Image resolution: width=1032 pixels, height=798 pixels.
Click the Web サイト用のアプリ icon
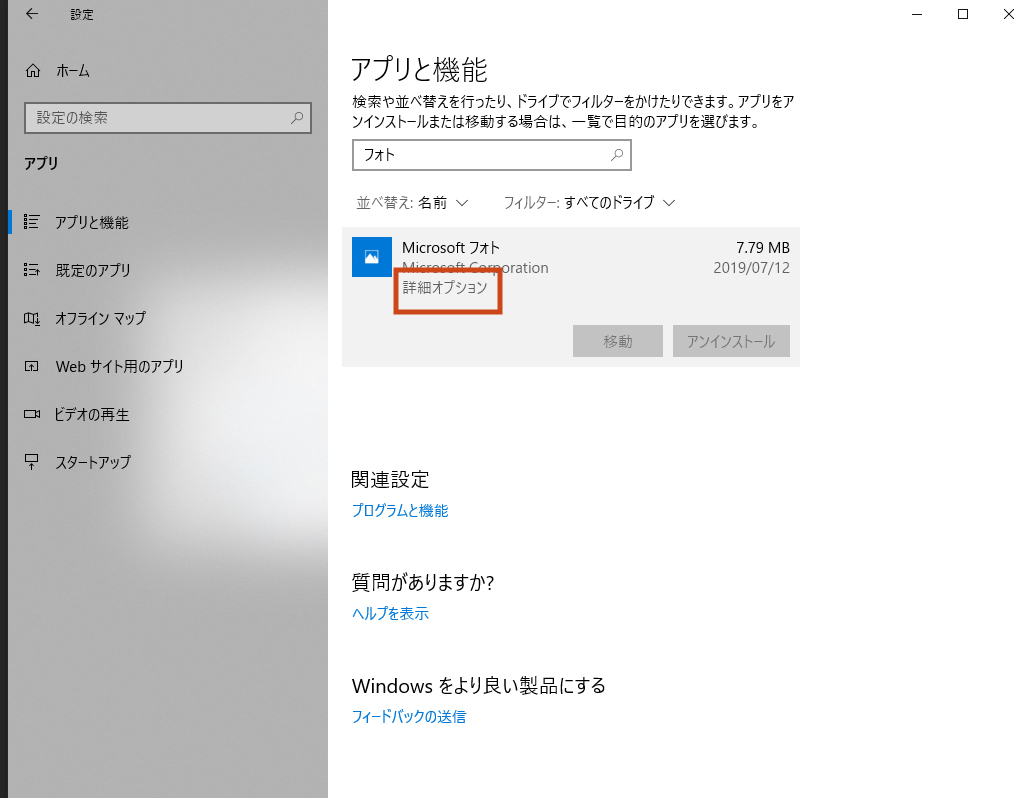32,366
